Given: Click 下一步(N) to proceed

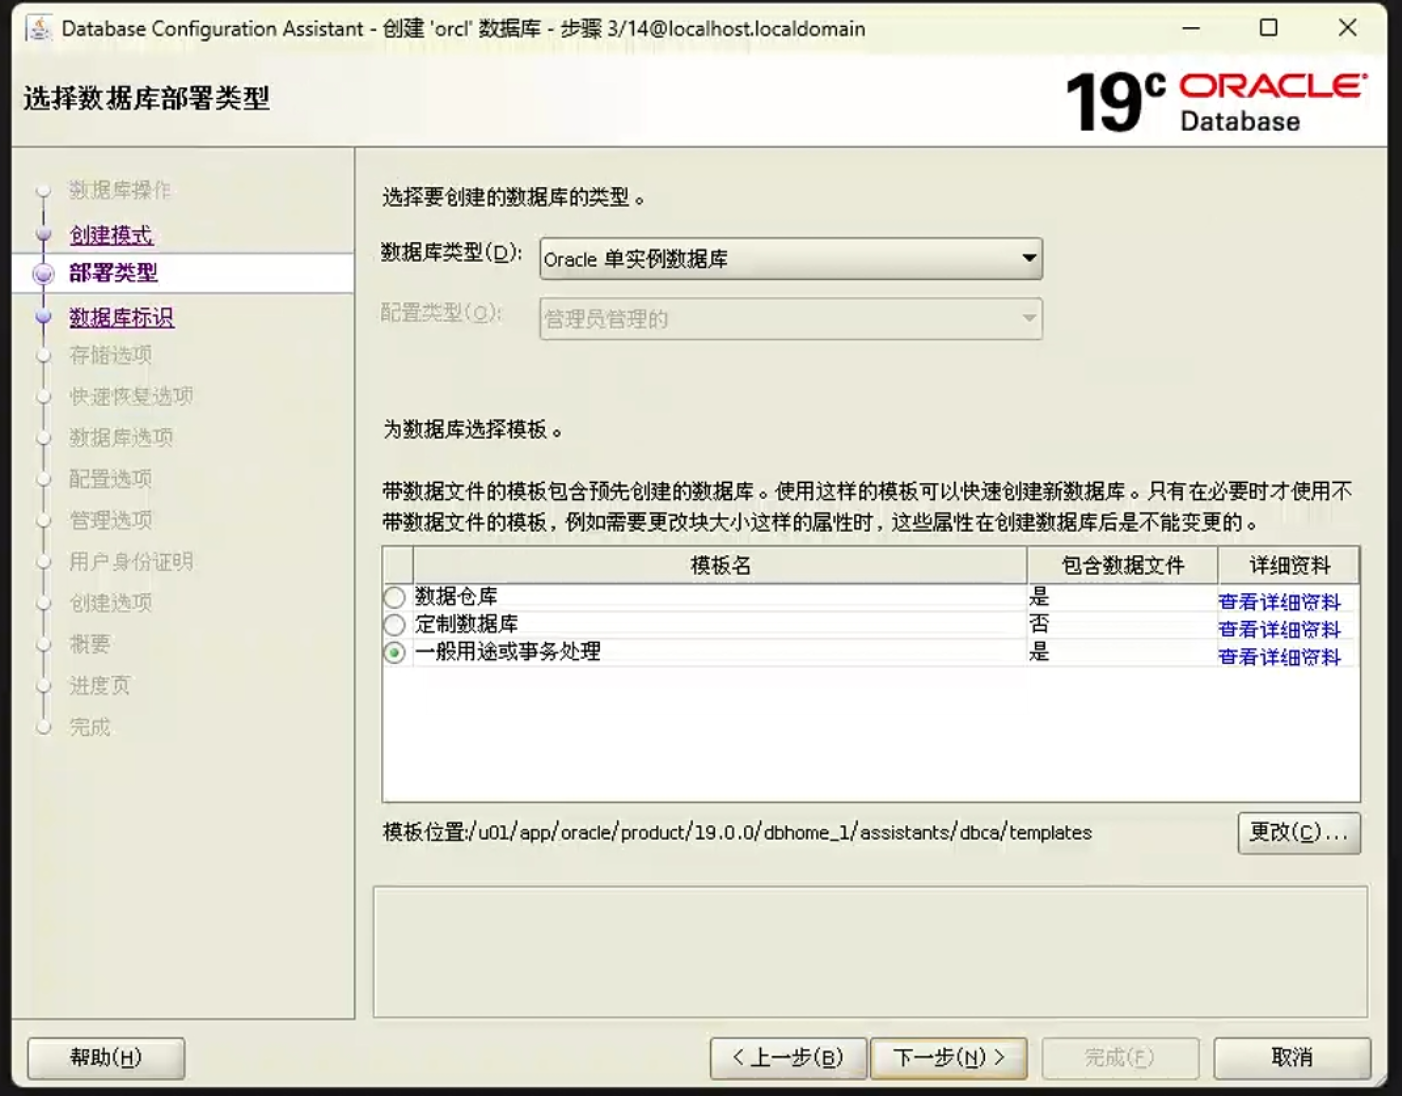Looking at the screenshot, I should [x=948, y=1057].
